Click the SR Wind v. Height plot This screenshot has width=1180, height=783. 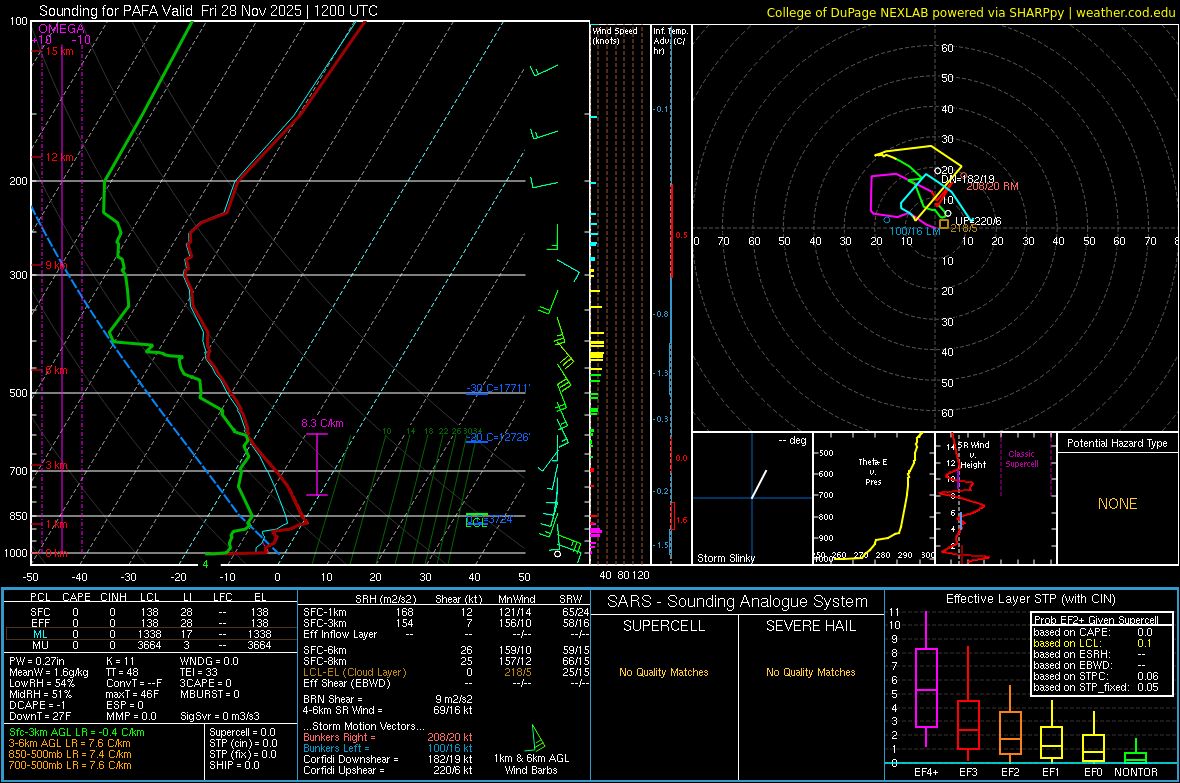click(x=996, y=498)
